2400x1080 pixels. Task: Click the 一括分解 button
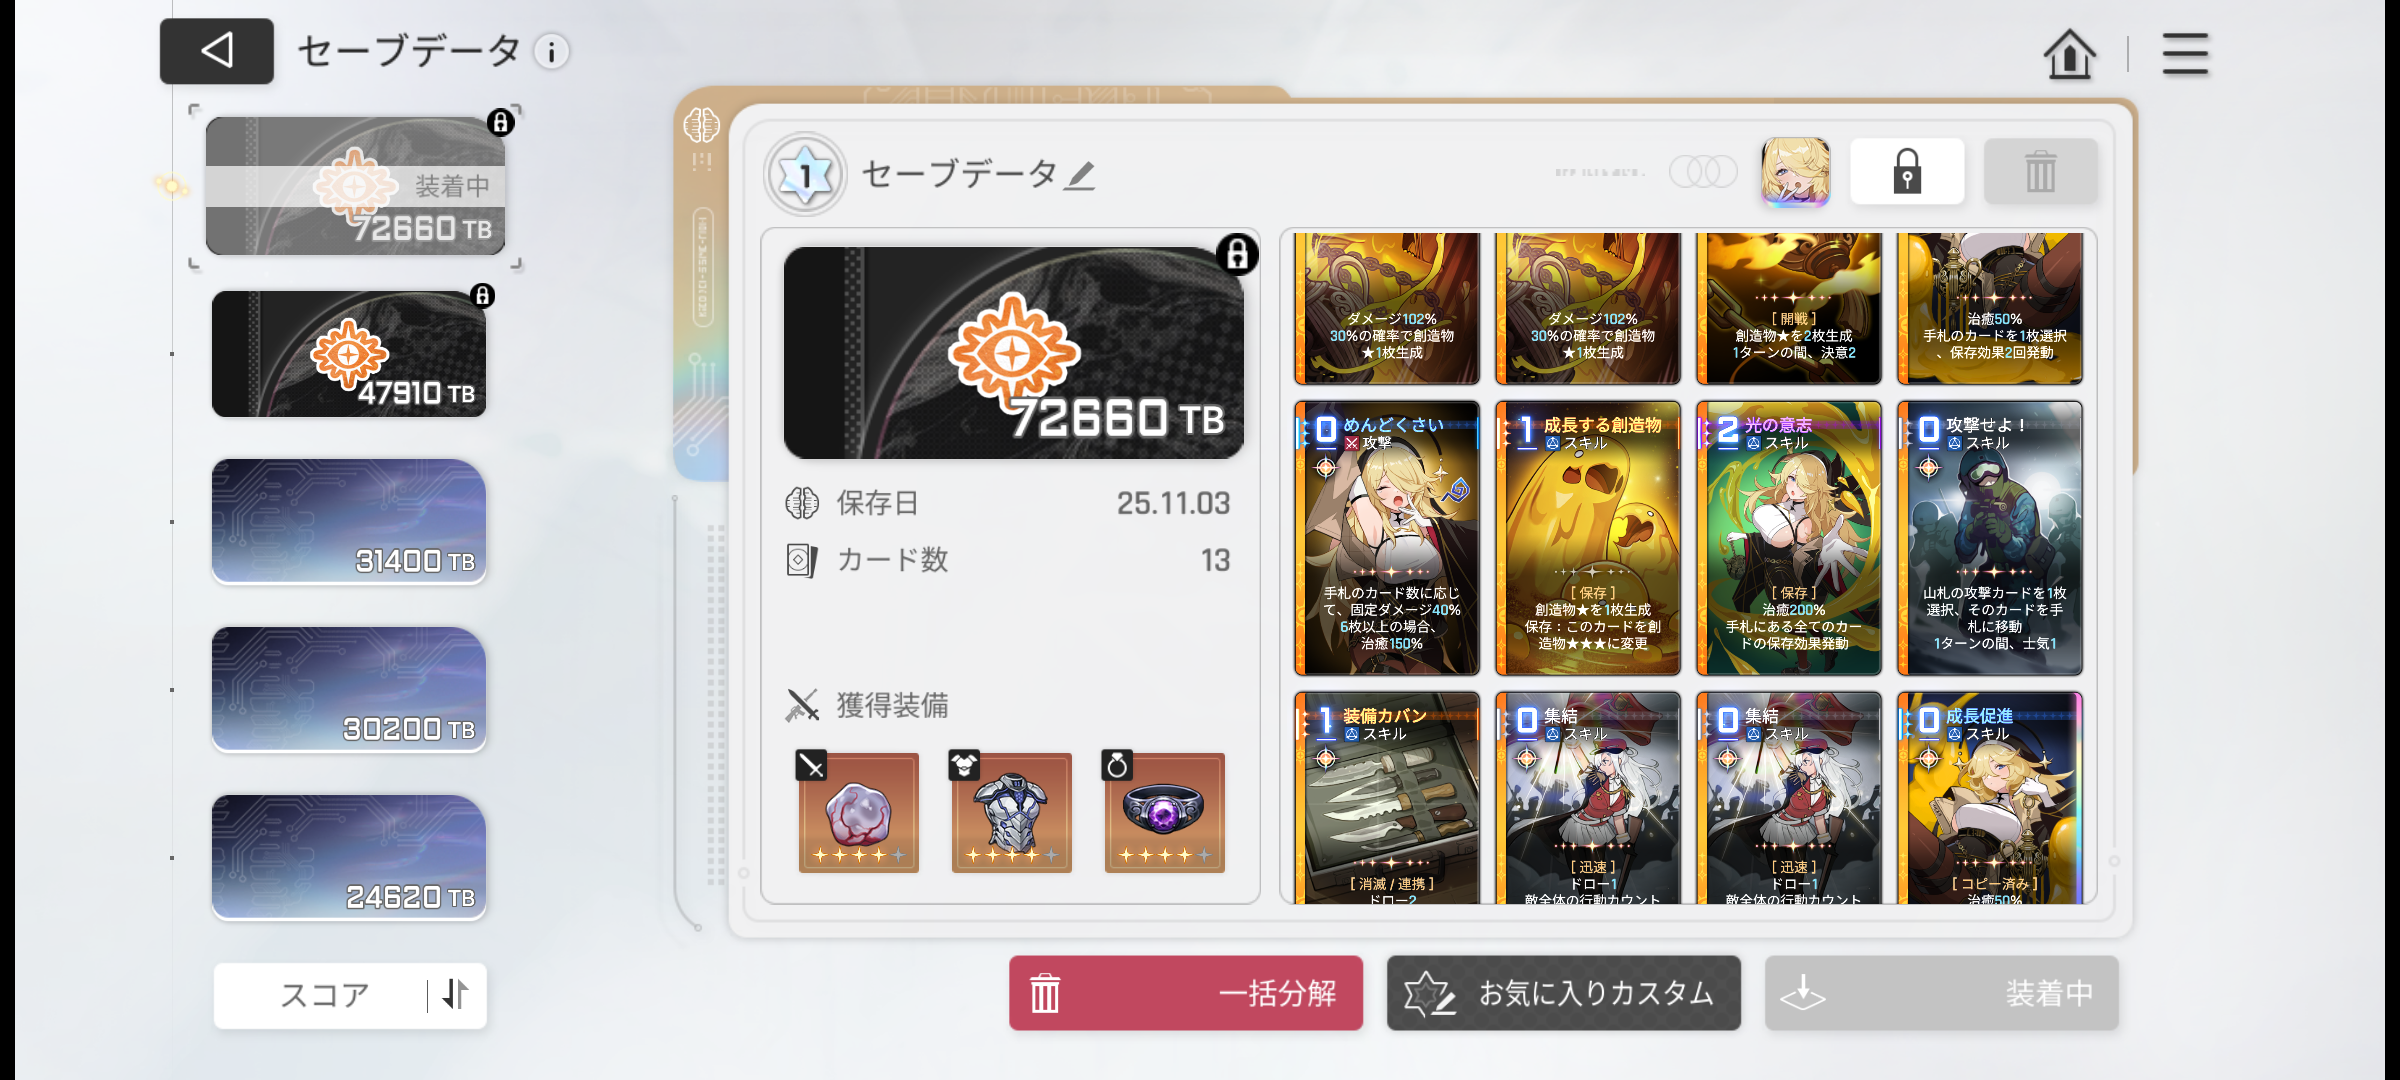coord(1186,993)
